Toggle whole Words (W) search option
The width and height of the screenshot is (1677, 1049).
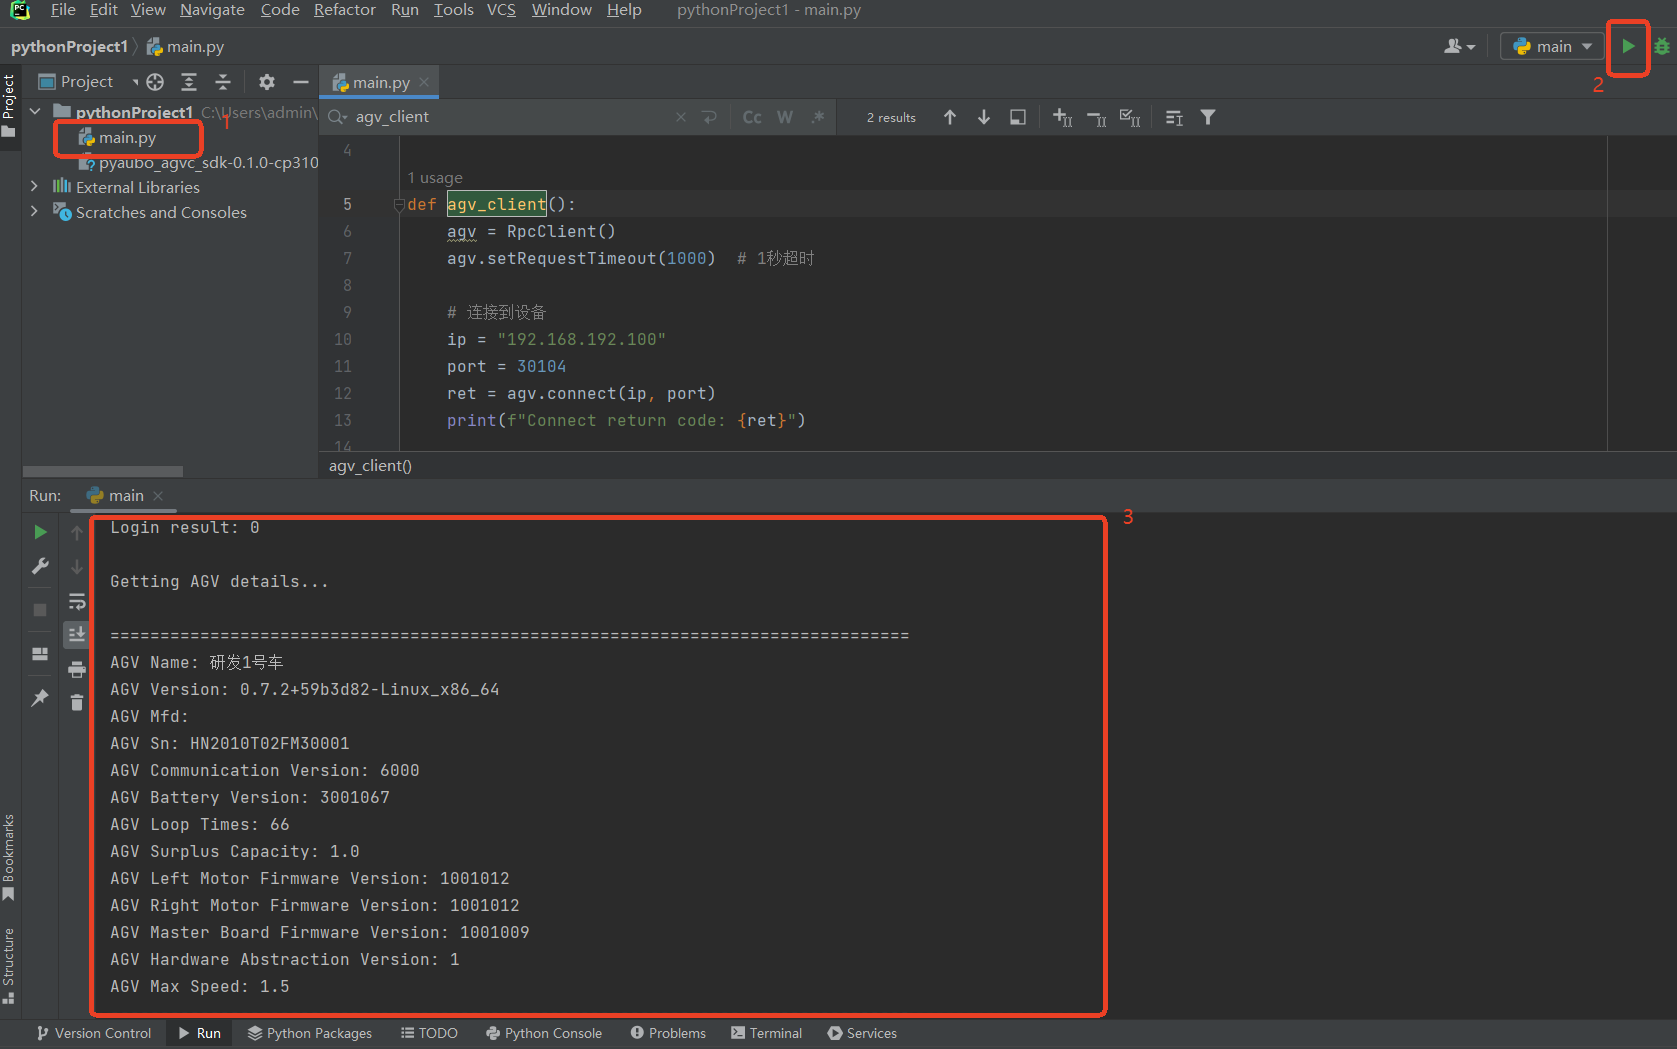tap(785, 117)
